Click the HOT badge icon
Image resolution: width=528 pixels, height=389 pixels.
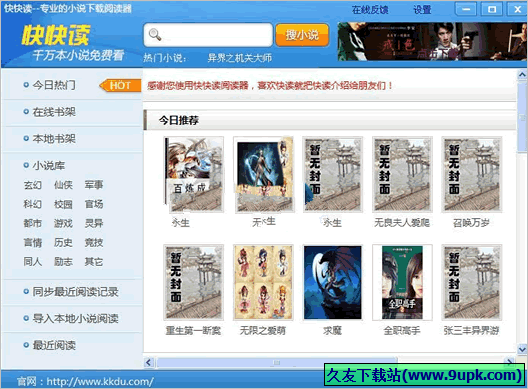[120, 86]
